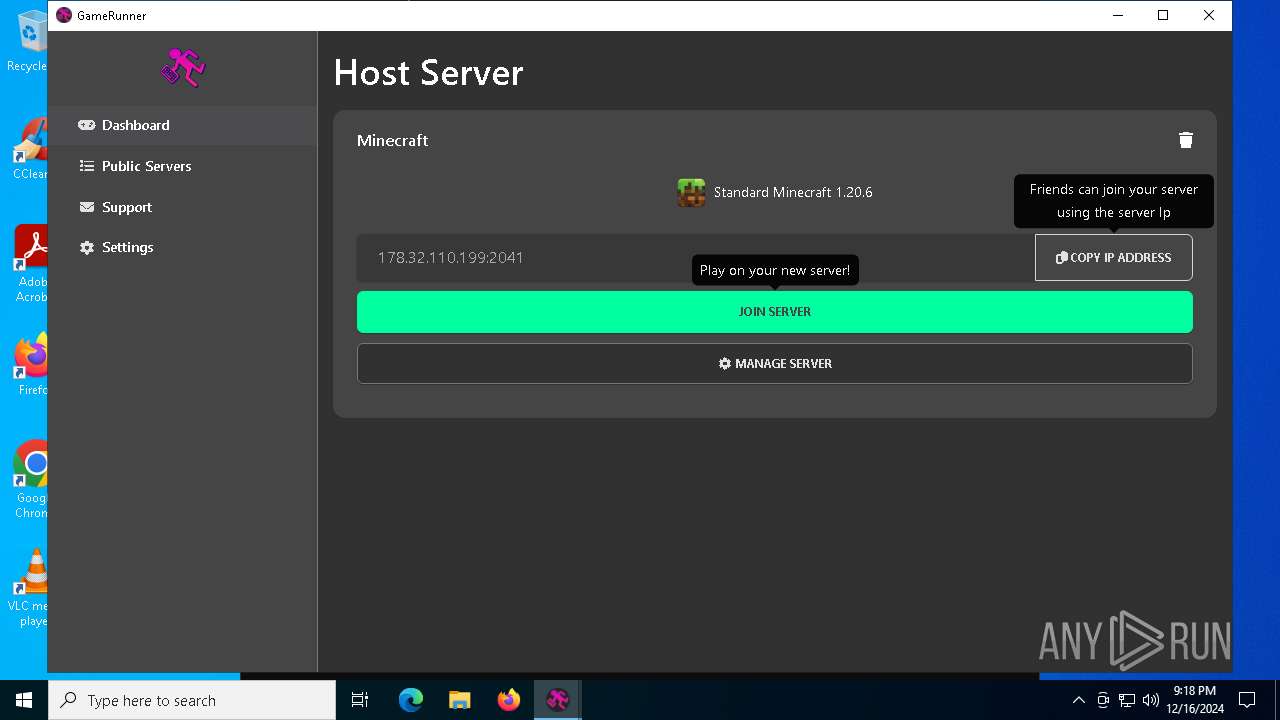Click the GameRunner title bar app icon
The width and height of the screenshot is (1280, 720).
64,15
